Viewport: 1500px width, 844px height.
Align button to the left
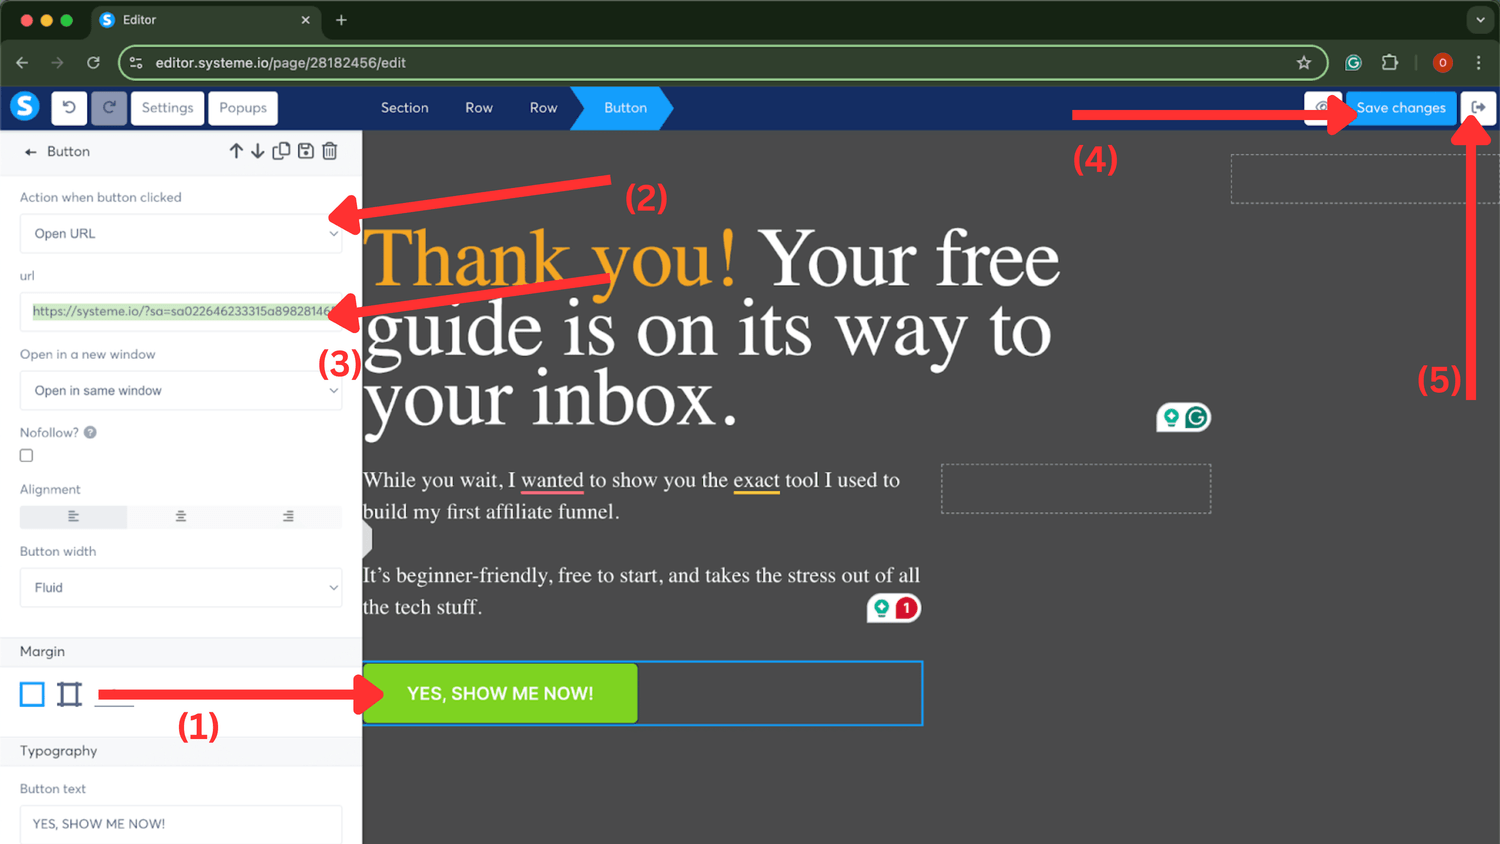coord(73,517)
